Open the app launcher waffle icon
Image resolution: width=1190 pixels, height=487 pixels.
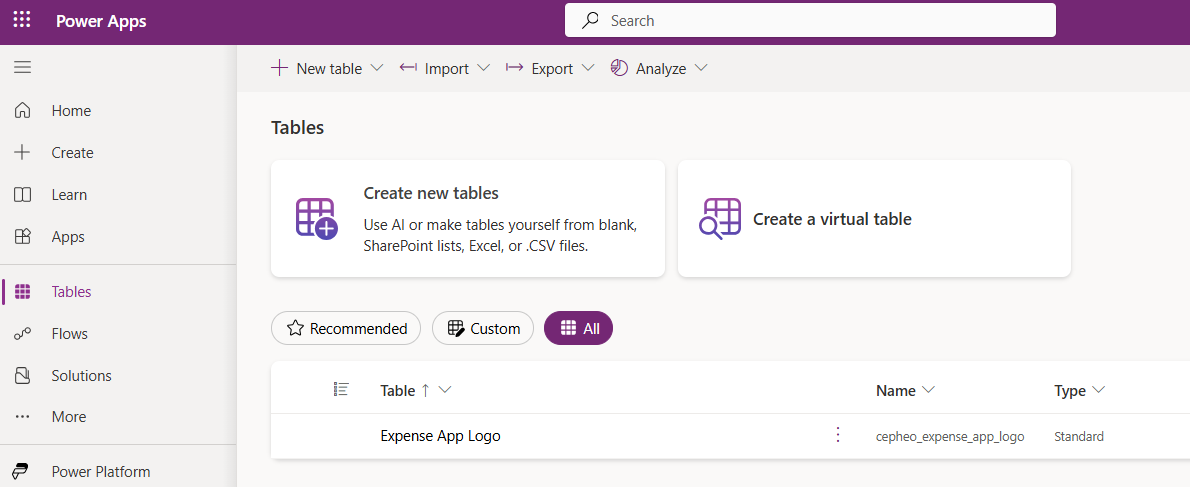[x=22, y=21]
